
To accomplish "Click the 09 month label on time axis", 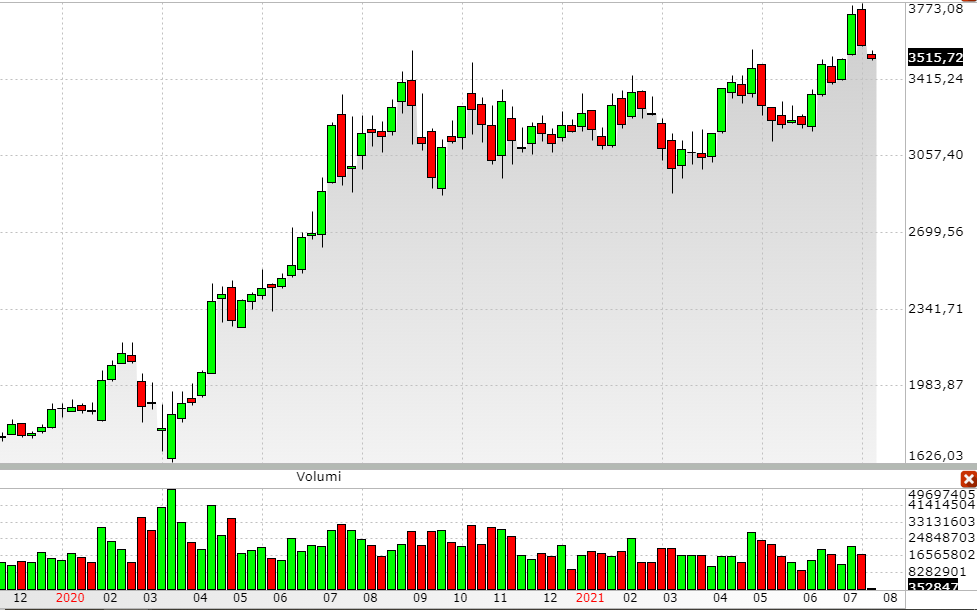I will point(420,598).
